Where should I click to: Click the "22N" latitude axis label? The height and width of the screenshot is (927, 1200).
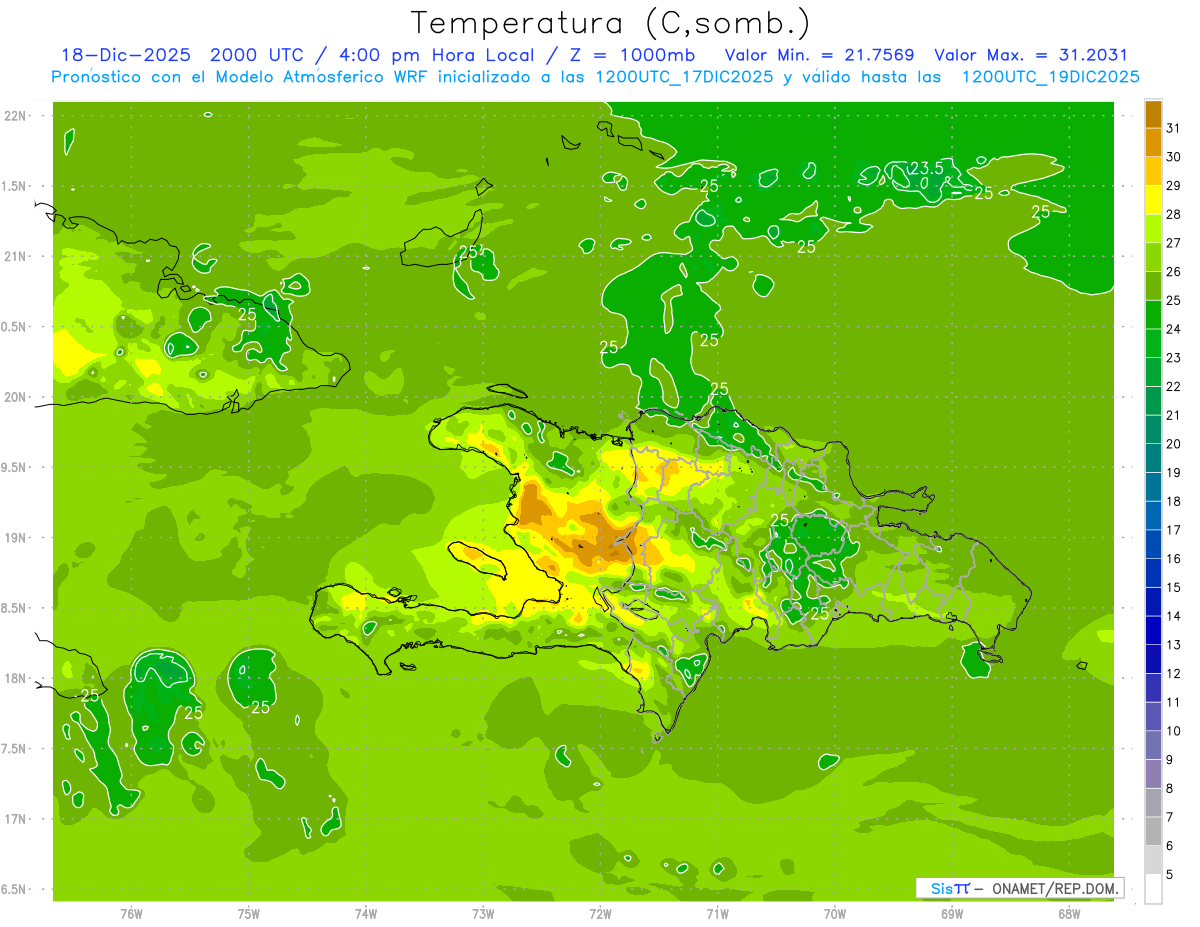[16, 116]
